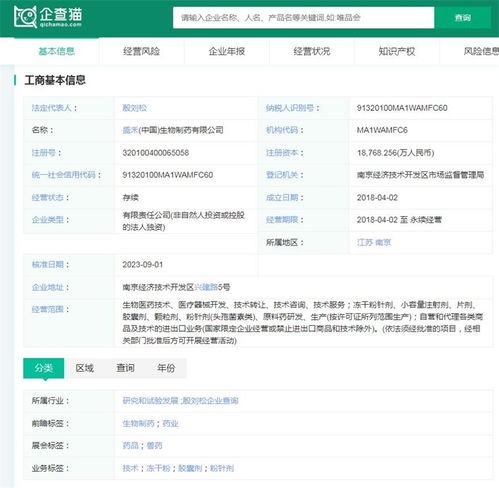Image resolution: width=499 pixels, height=488 pixels.
Task: Click the 注册号 field label
Action: (44, 153)
